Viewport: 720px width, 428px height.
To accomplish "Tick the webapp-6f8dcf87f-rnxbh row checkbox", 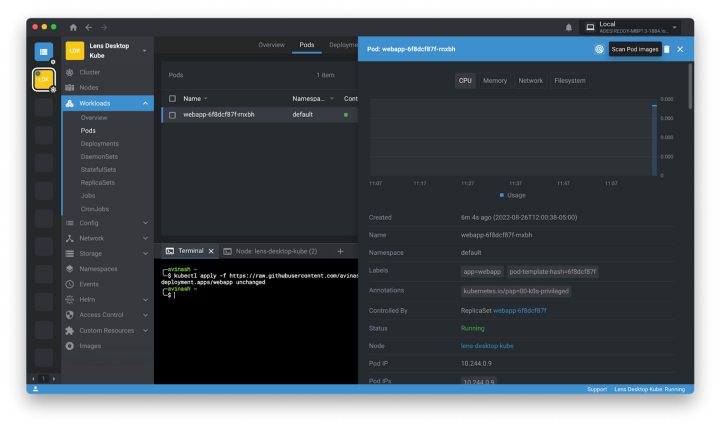I will coord(172,115).
